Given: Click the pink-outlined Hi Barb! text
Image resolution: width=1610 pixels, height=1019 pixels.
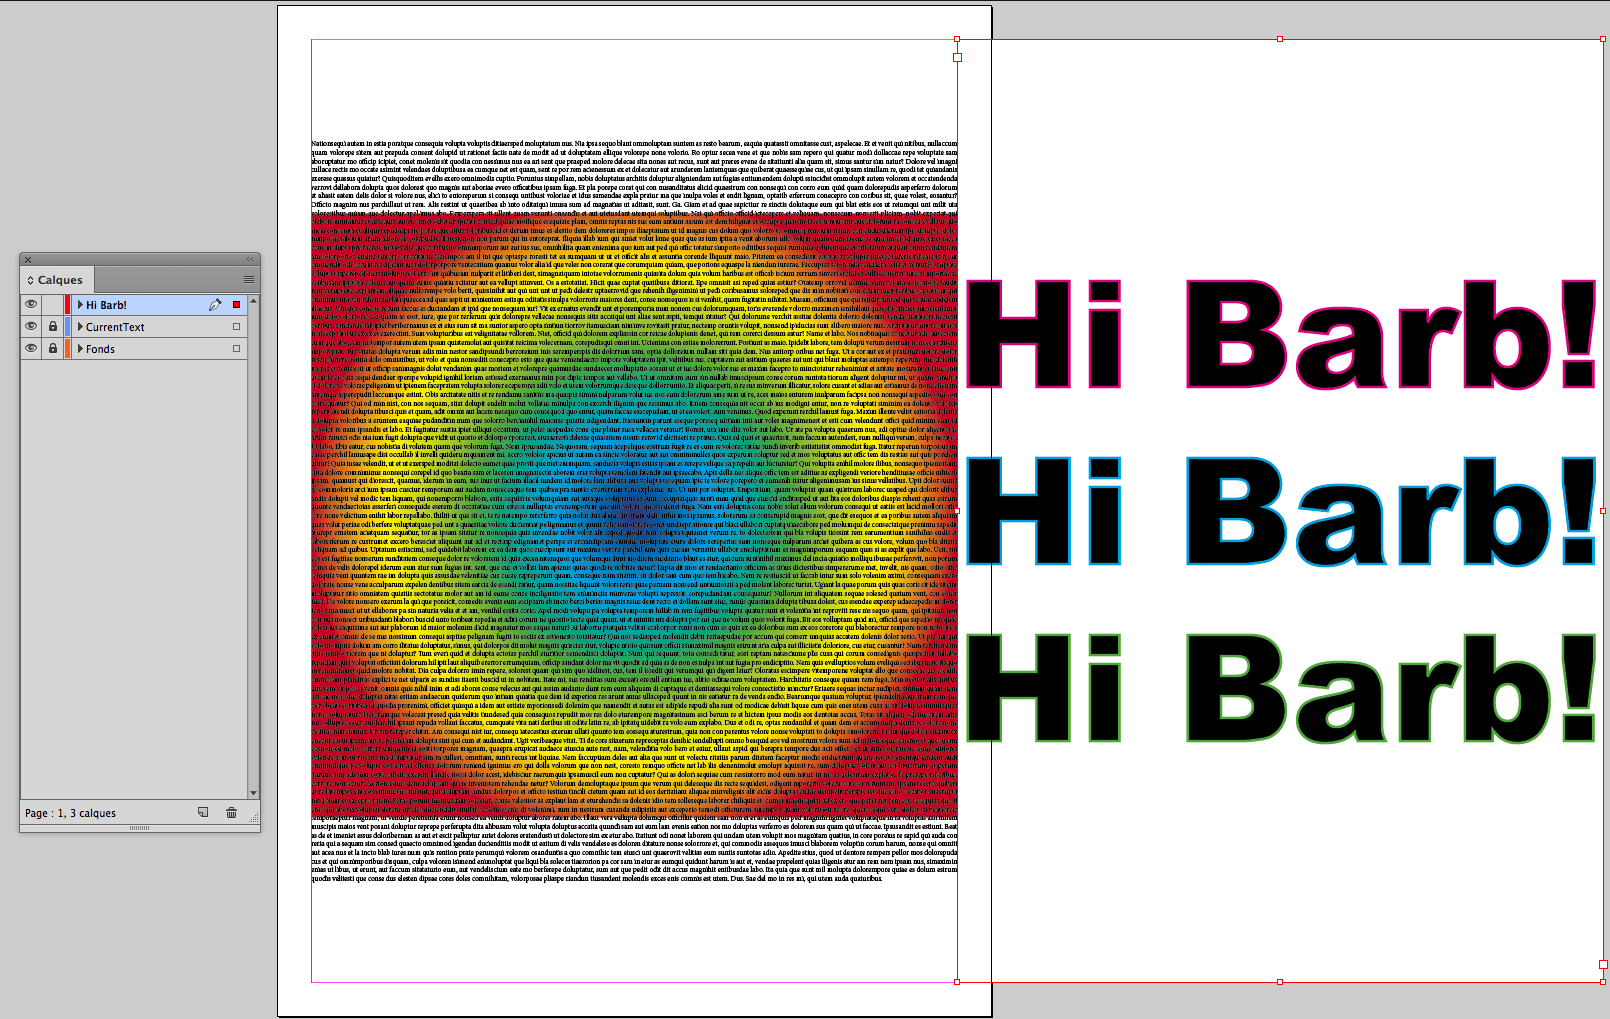Looking at the screenshot, I should [x=1279, y=334].
